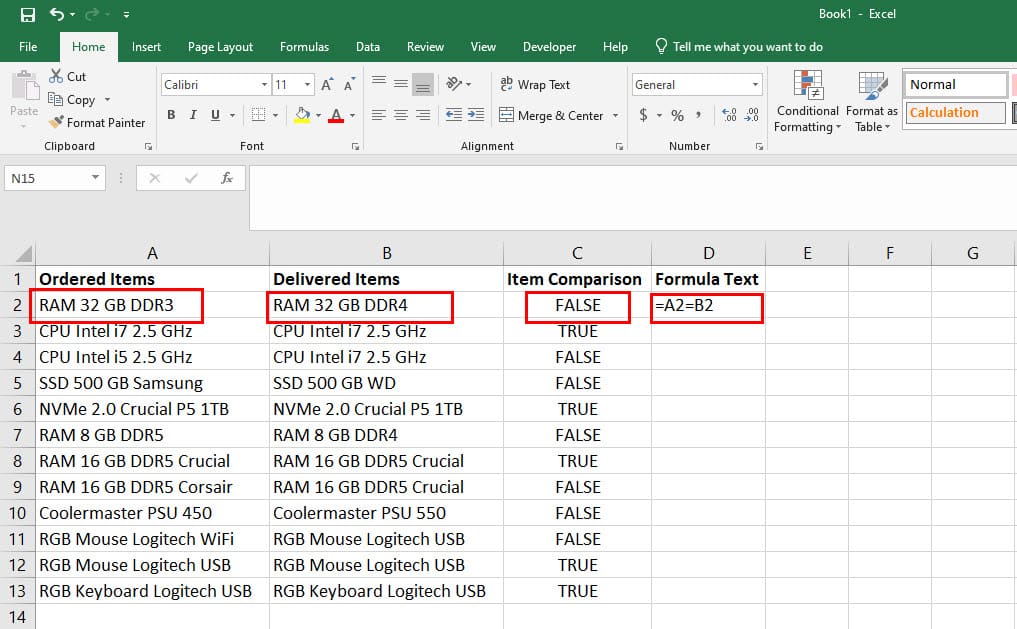The height and width of the screenshot is (629, 1017).
Task: Select column C header
Action: [577, 253]
